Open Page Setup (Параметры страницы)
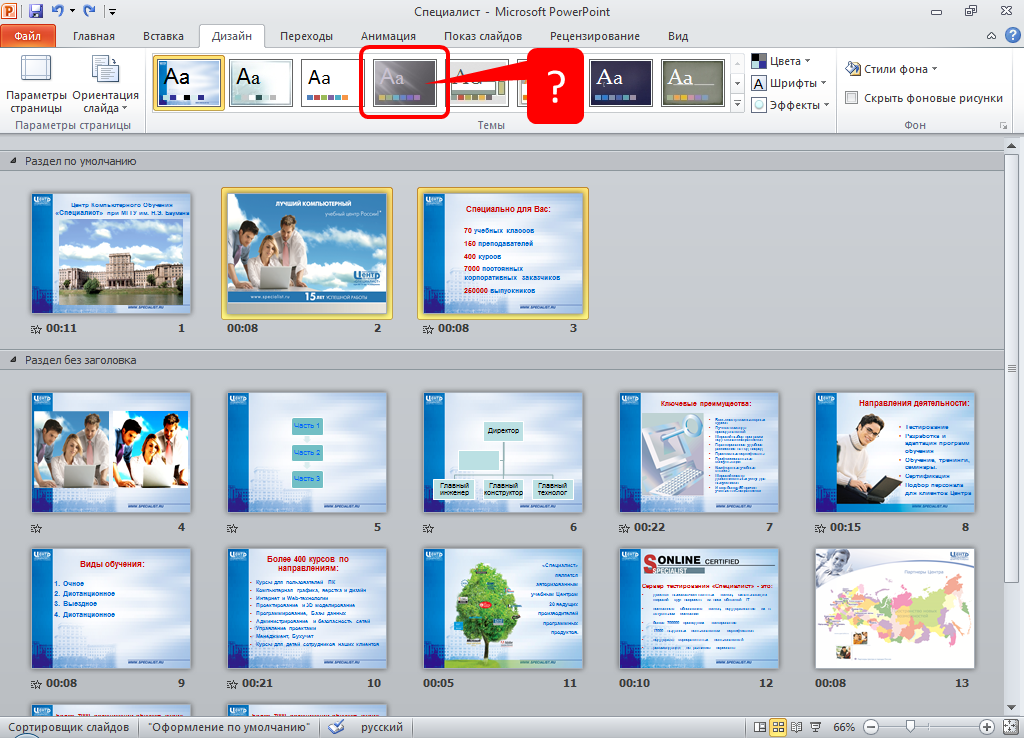This screenshot has height=738, width=1024. [36, 84]
